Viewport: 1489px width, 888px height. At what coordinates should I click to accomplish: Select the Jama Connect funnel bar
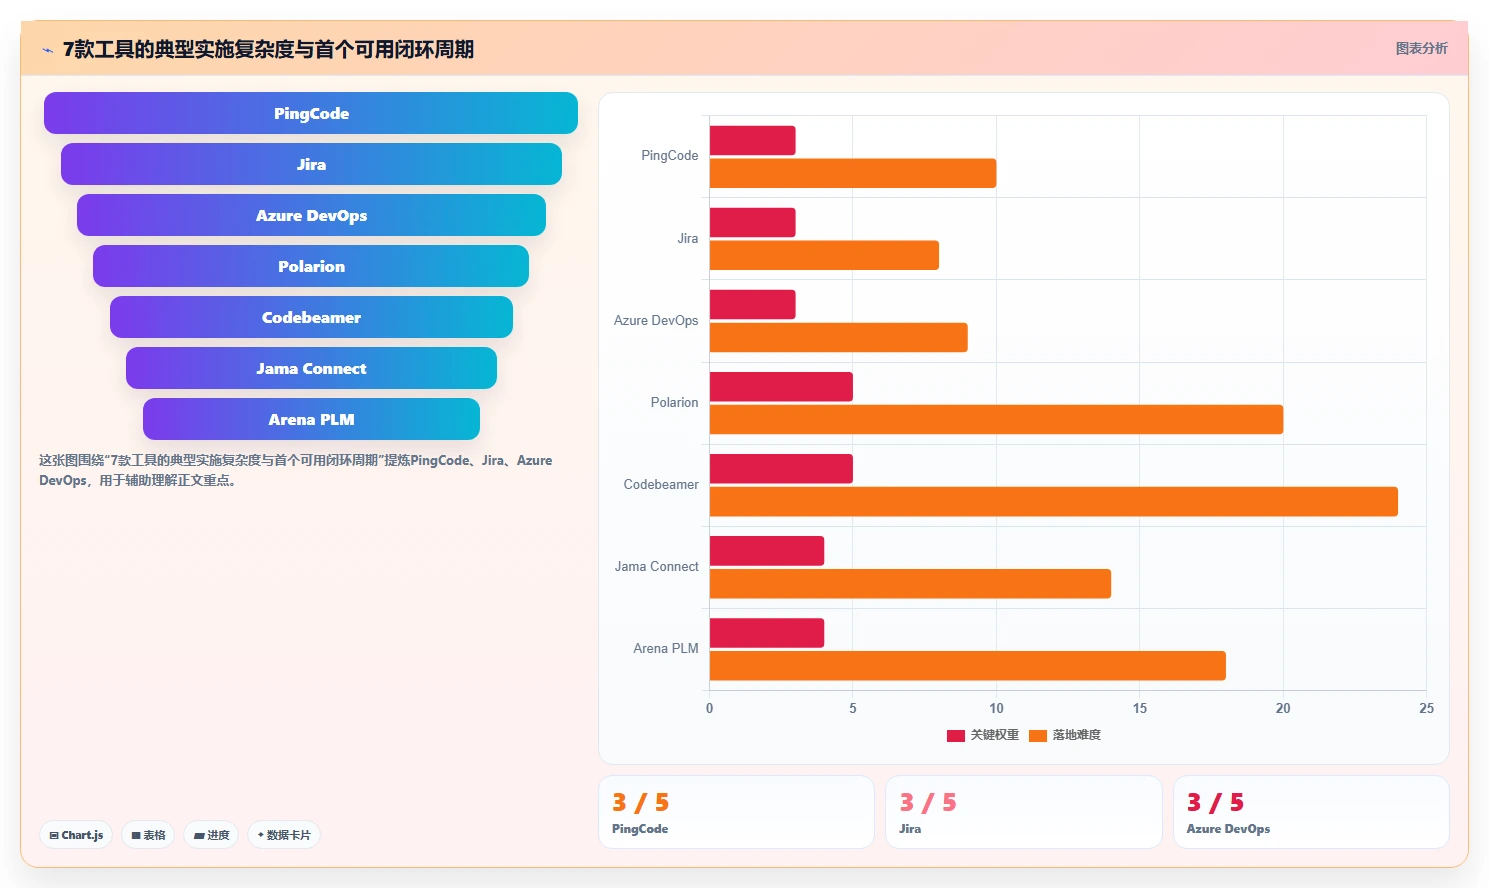click(311, 368)
